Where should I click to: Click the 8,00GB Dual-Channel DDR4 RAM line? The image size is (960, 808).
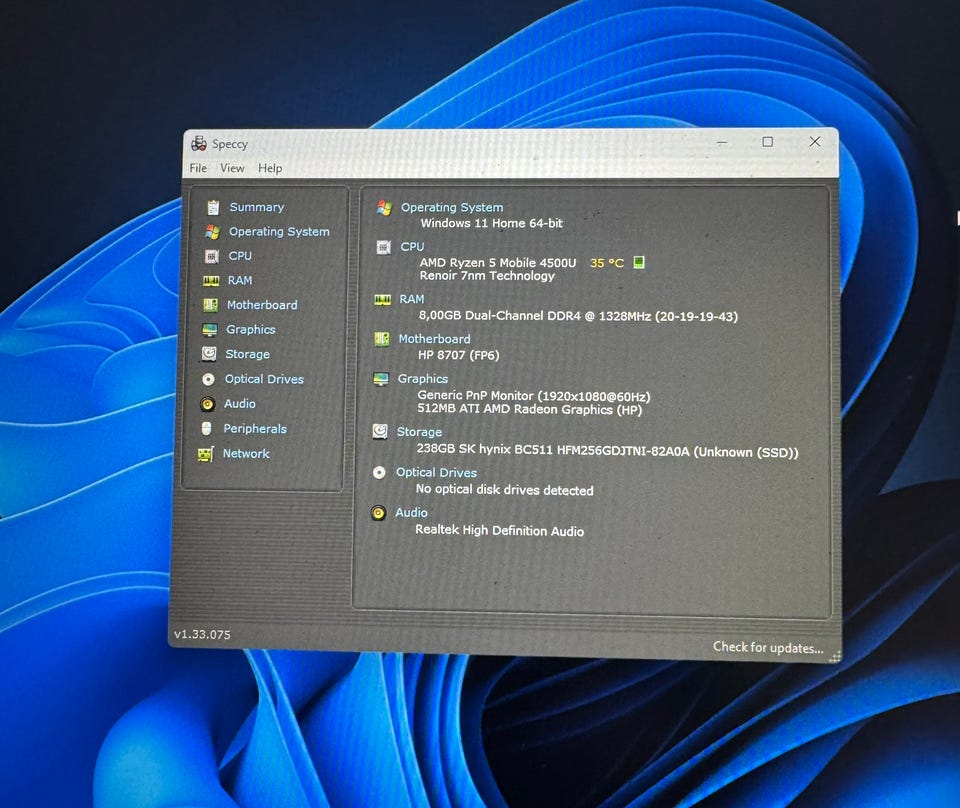tap(578, 316)
